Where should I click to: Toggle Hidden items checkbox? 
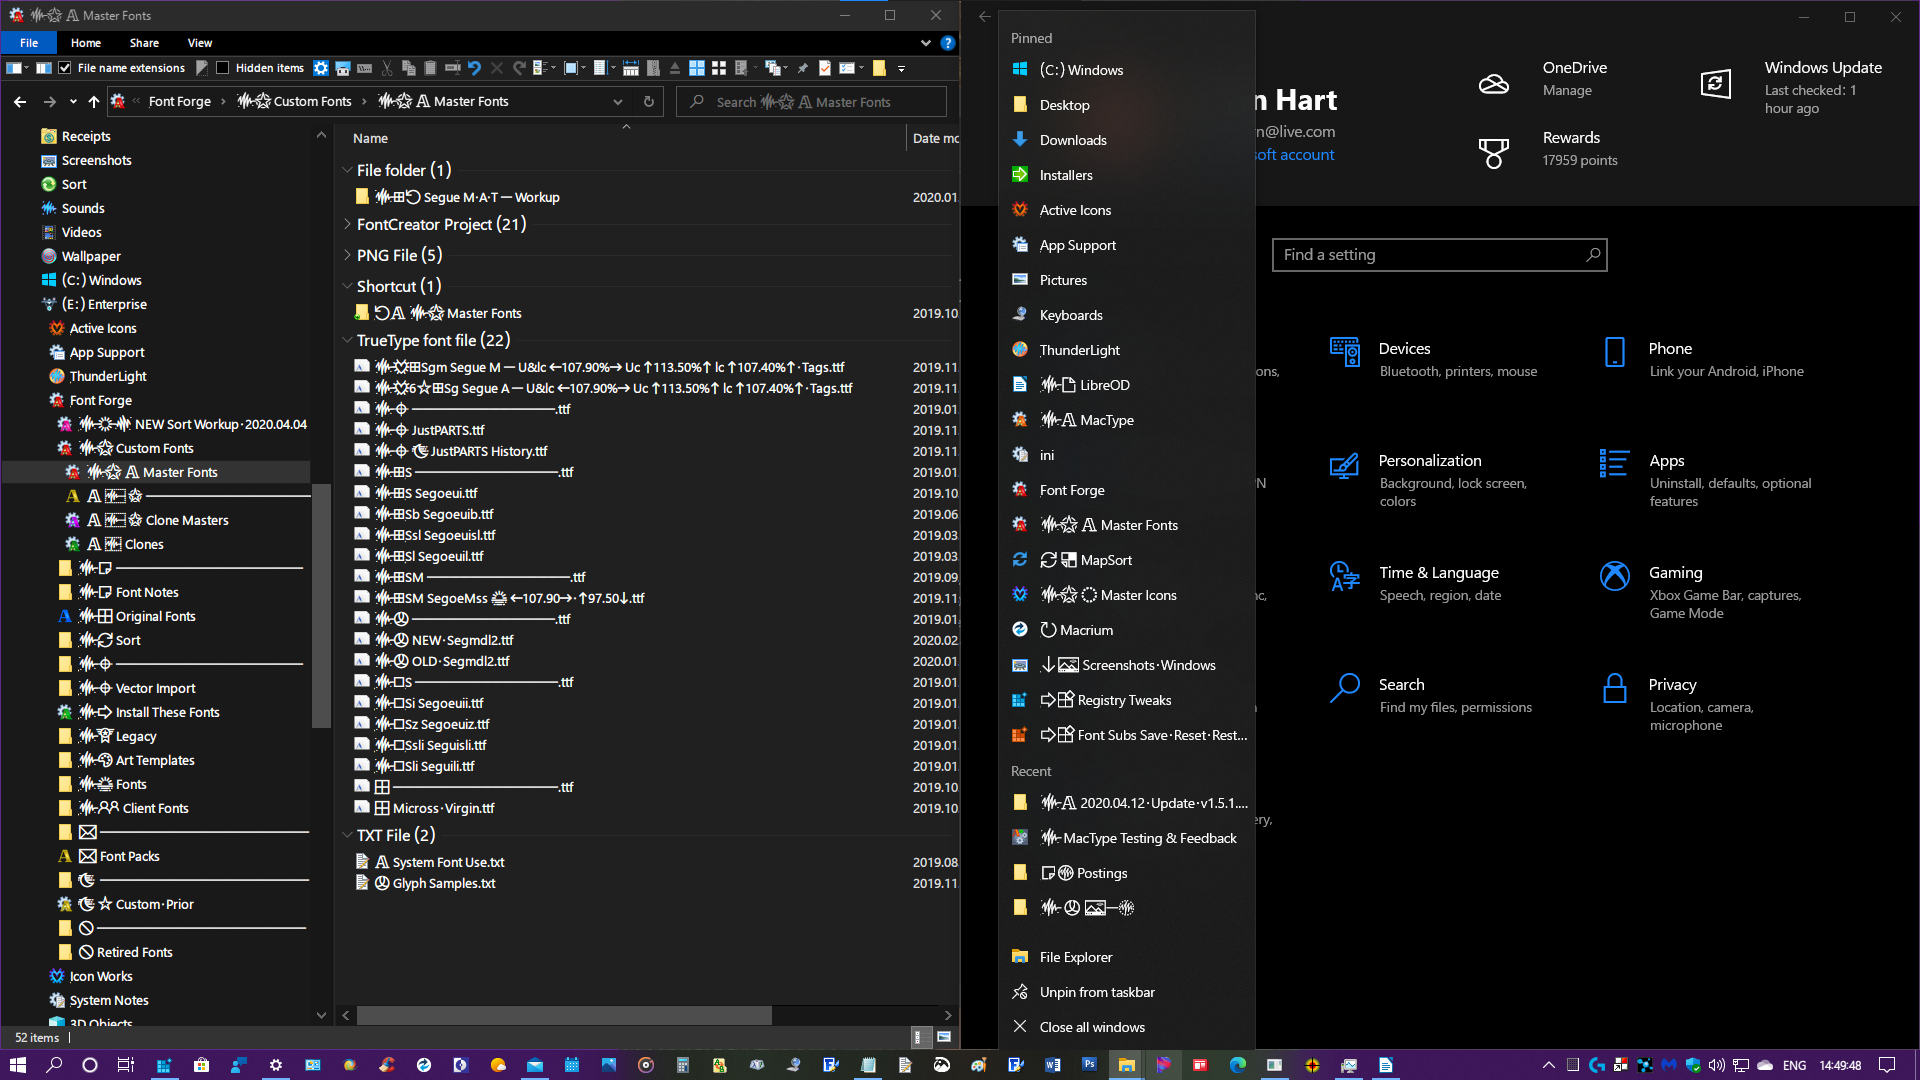tap(223, 68)
